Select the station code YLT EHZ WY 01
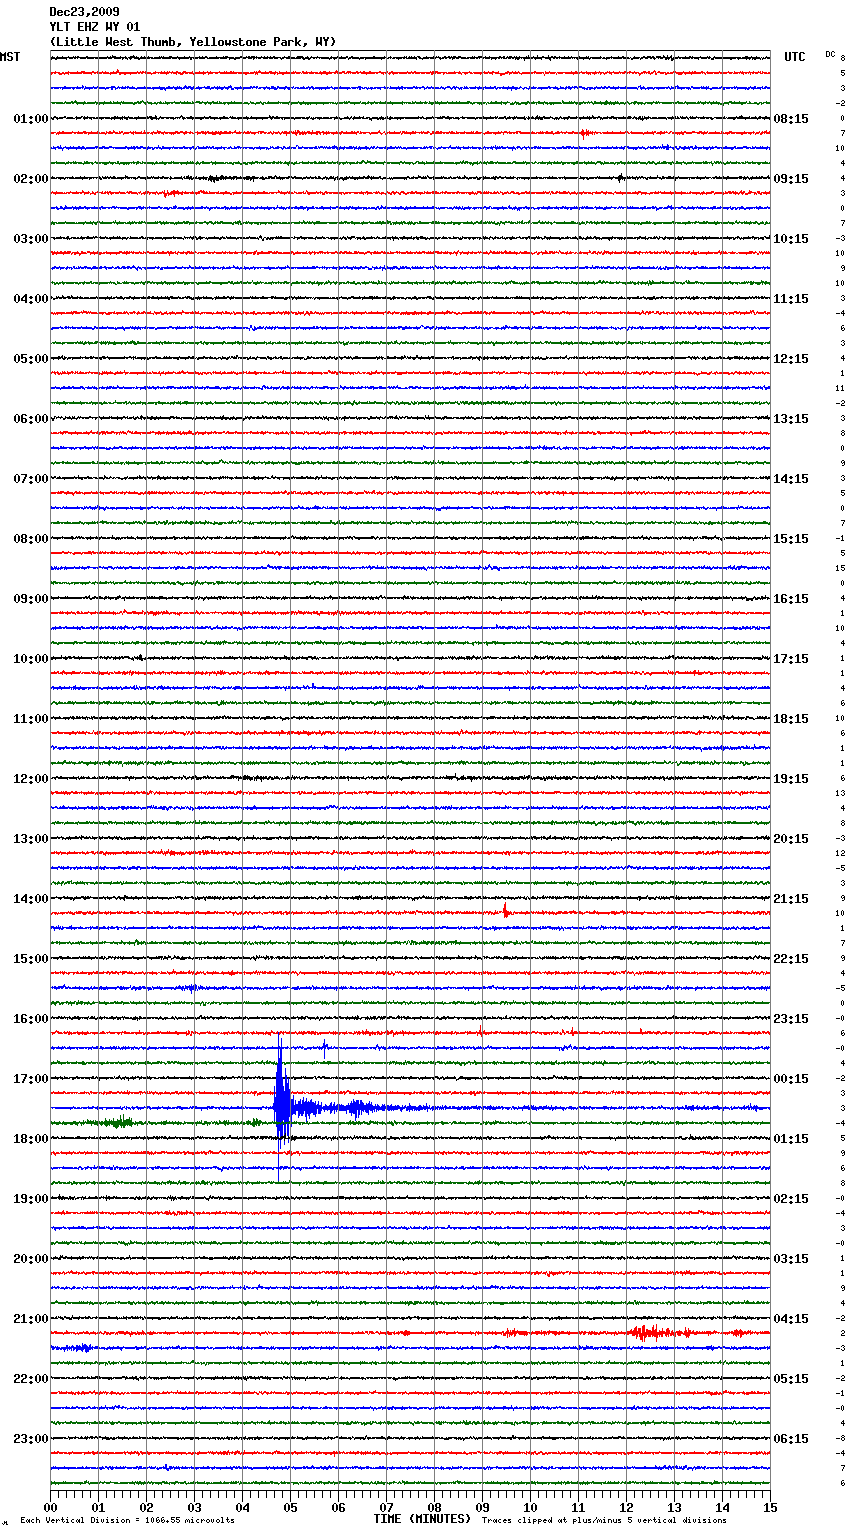This screenshot has height=1534, width=850. pos(95,27)
